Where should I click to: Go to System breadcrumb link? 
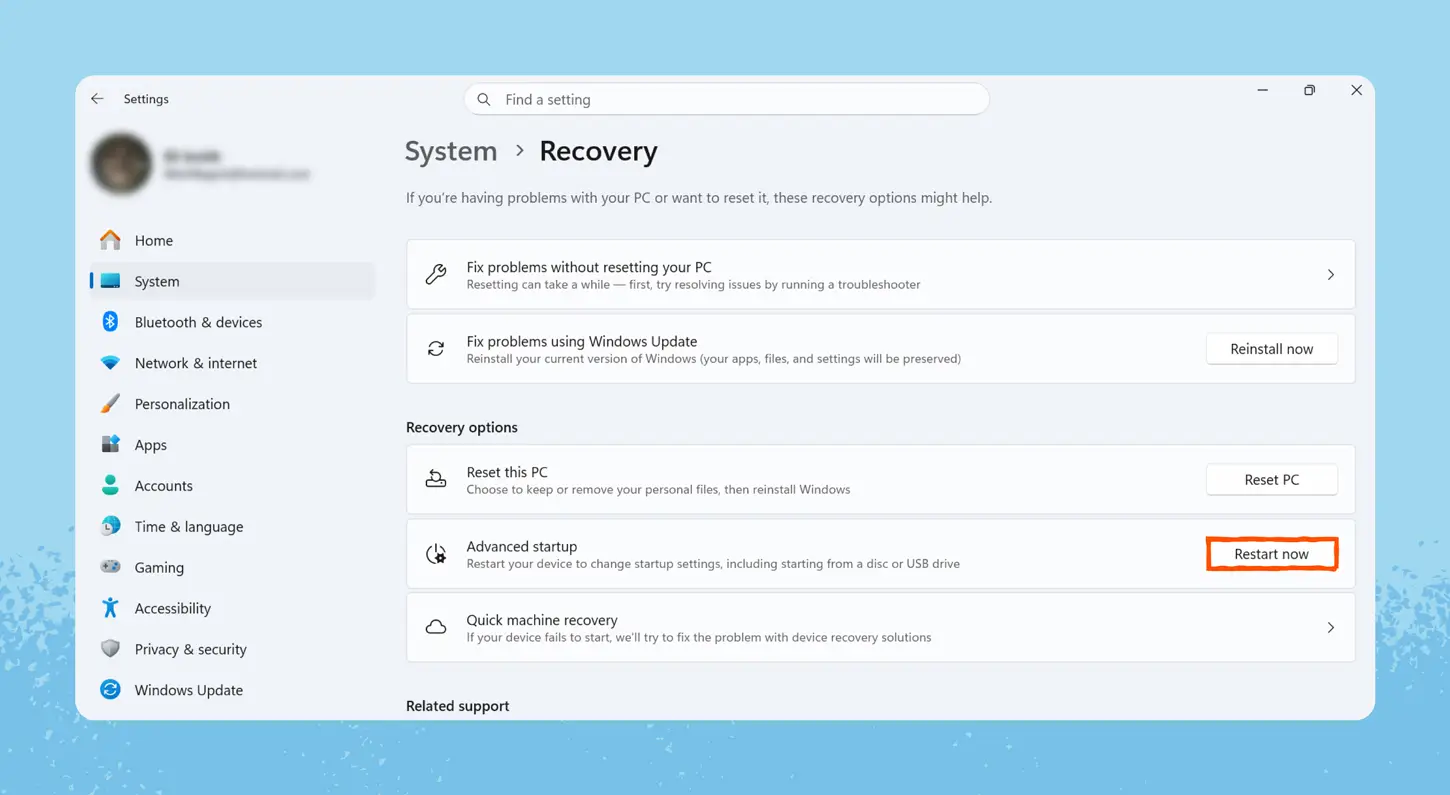451,151
